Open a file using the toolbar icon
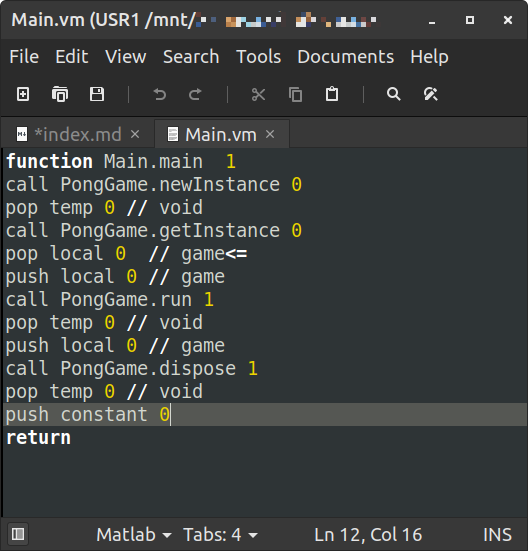 pyautogui.click(x=60, y=94)
